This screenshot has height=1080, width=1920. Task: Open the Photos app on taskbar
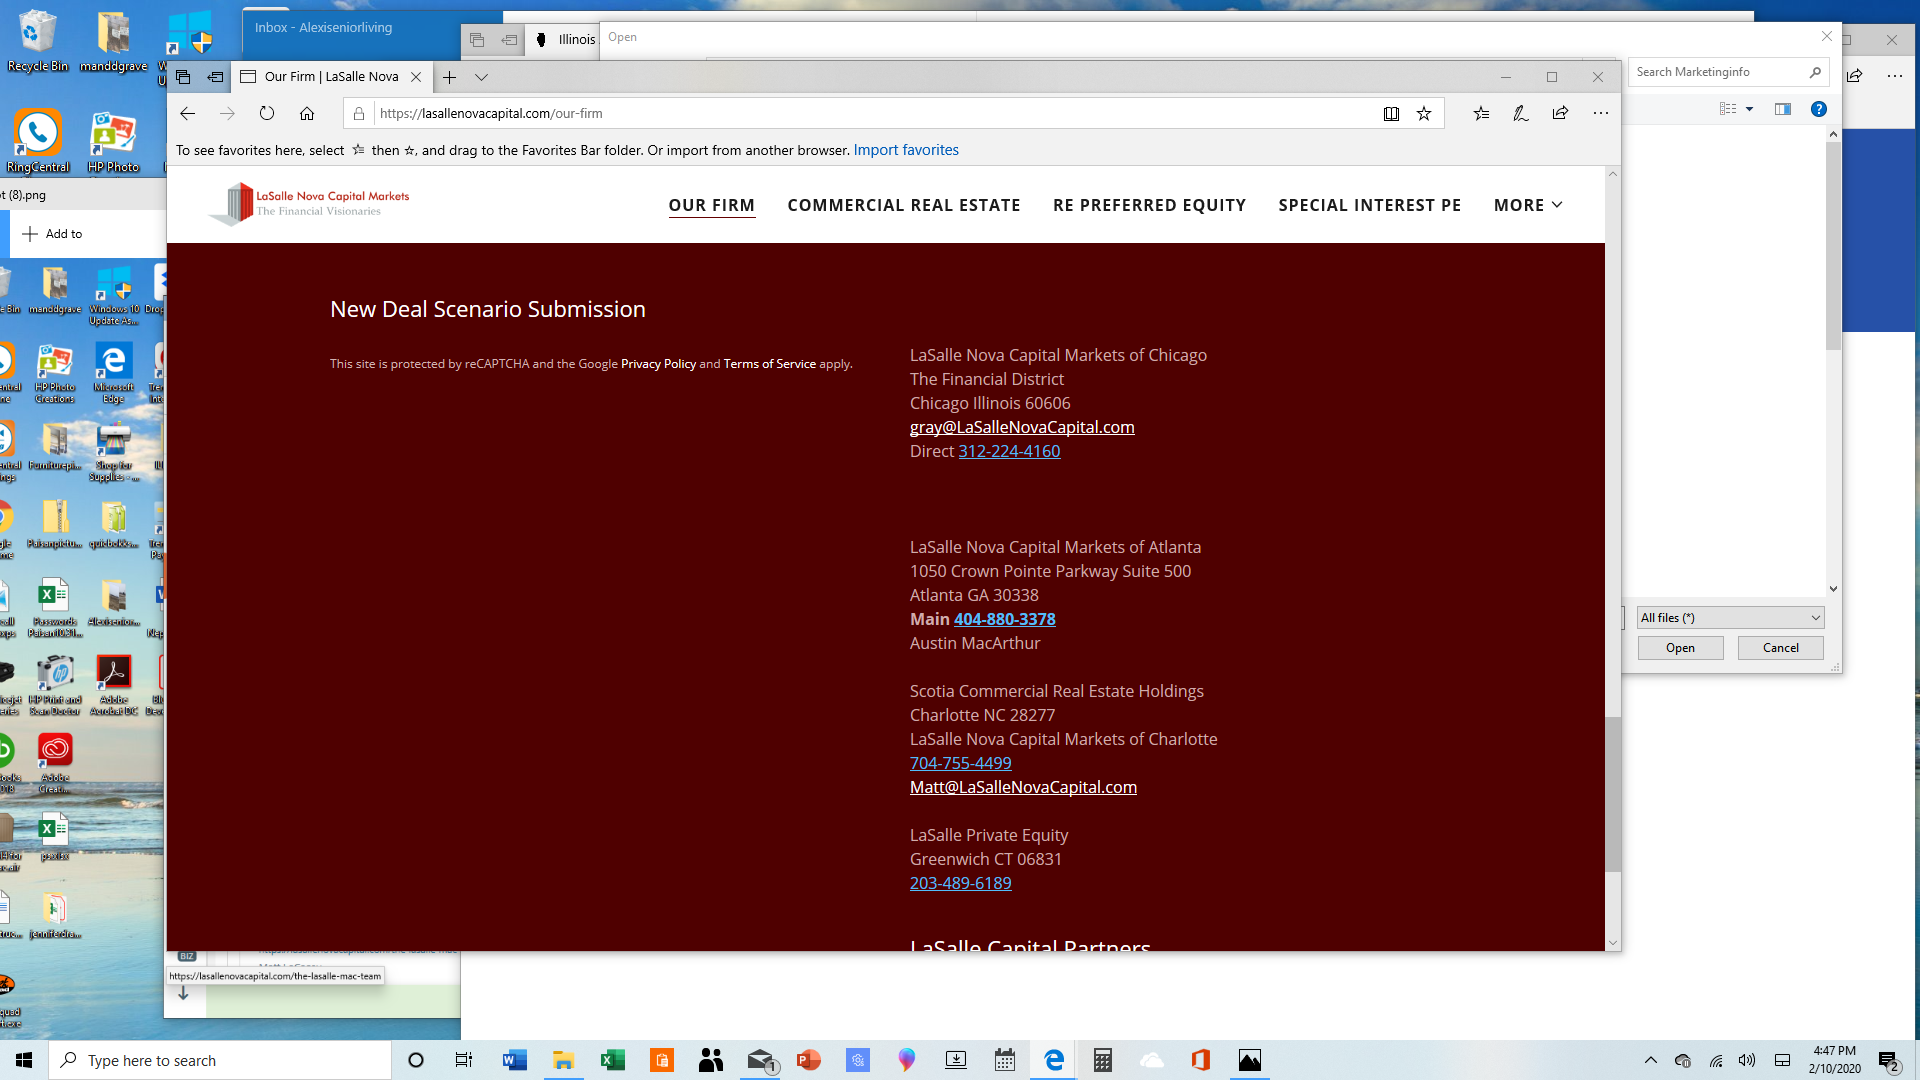(1250, 1060)
